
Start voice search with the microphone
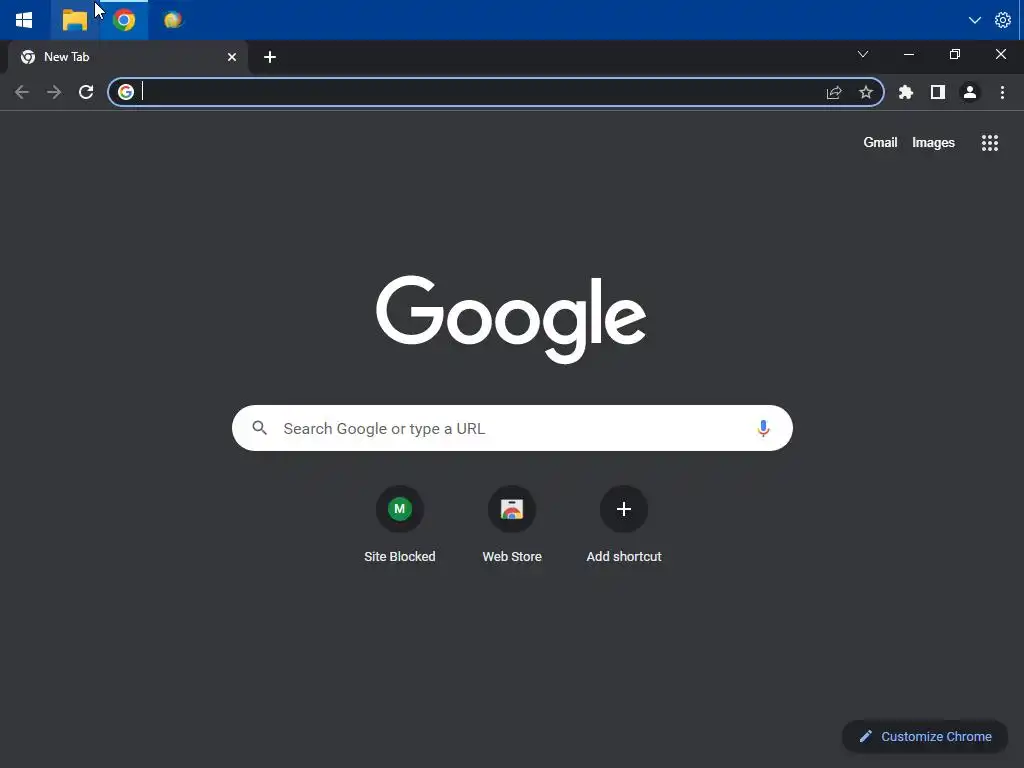tap(763, 428)
